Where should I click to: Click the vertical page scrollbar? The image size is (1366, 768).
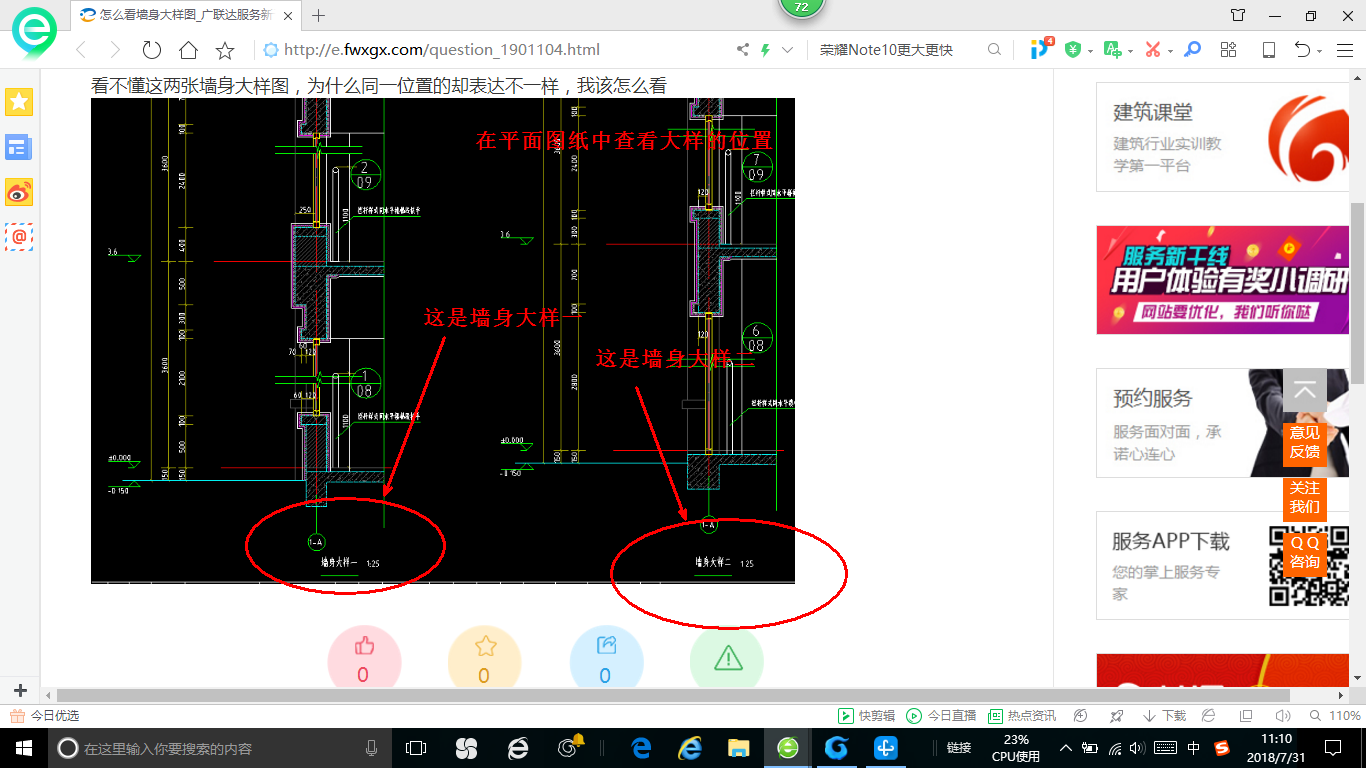point(1358,292)
